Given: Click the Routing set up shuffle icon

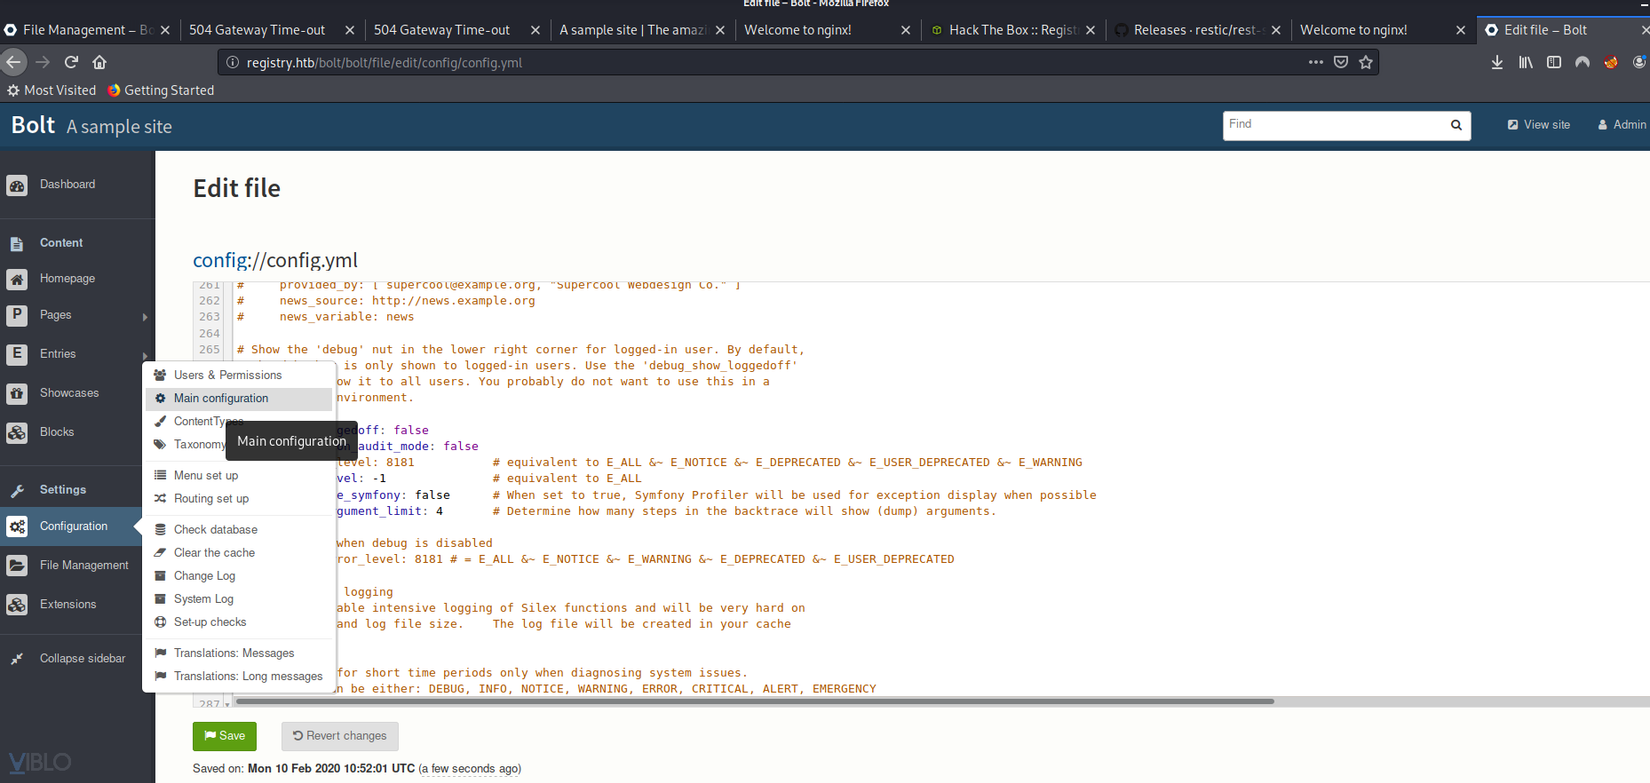Looking at the screenshot, I should (x=160, y=499).
